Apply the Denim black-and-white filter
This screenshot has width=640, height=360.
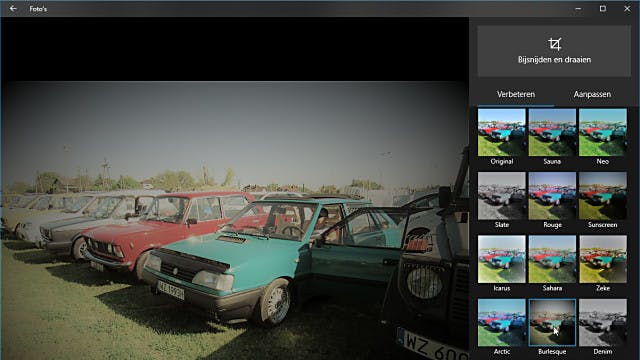coord(603,322)
